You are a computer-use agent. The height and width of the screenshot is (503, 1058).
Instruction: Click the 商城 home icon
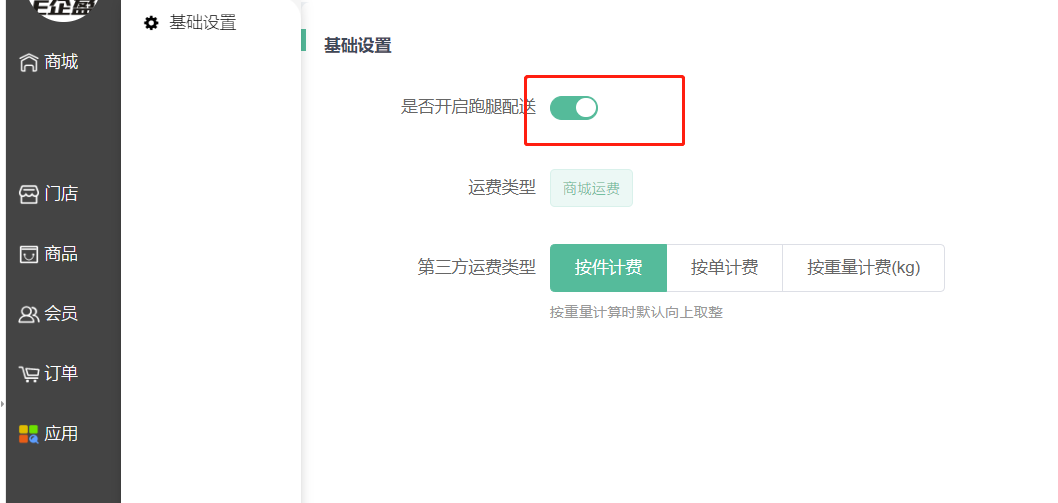tap(29, 63)
